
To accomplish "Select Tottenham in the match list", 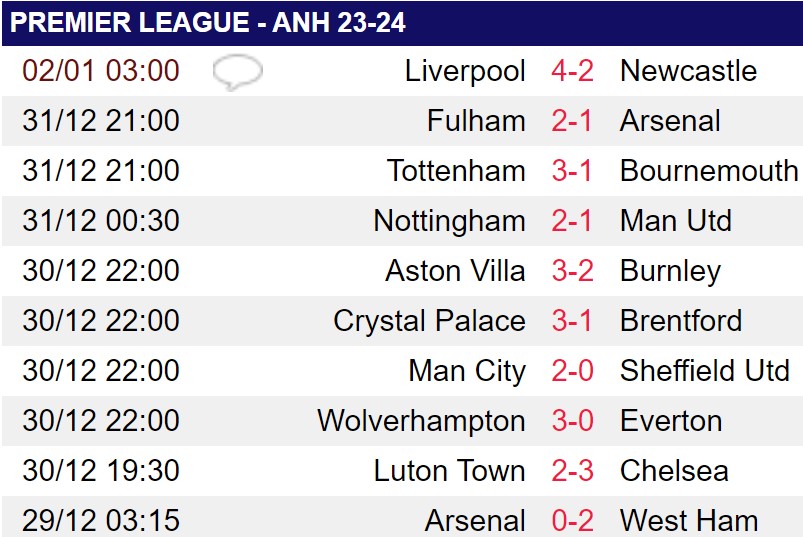I will point(456,170).
